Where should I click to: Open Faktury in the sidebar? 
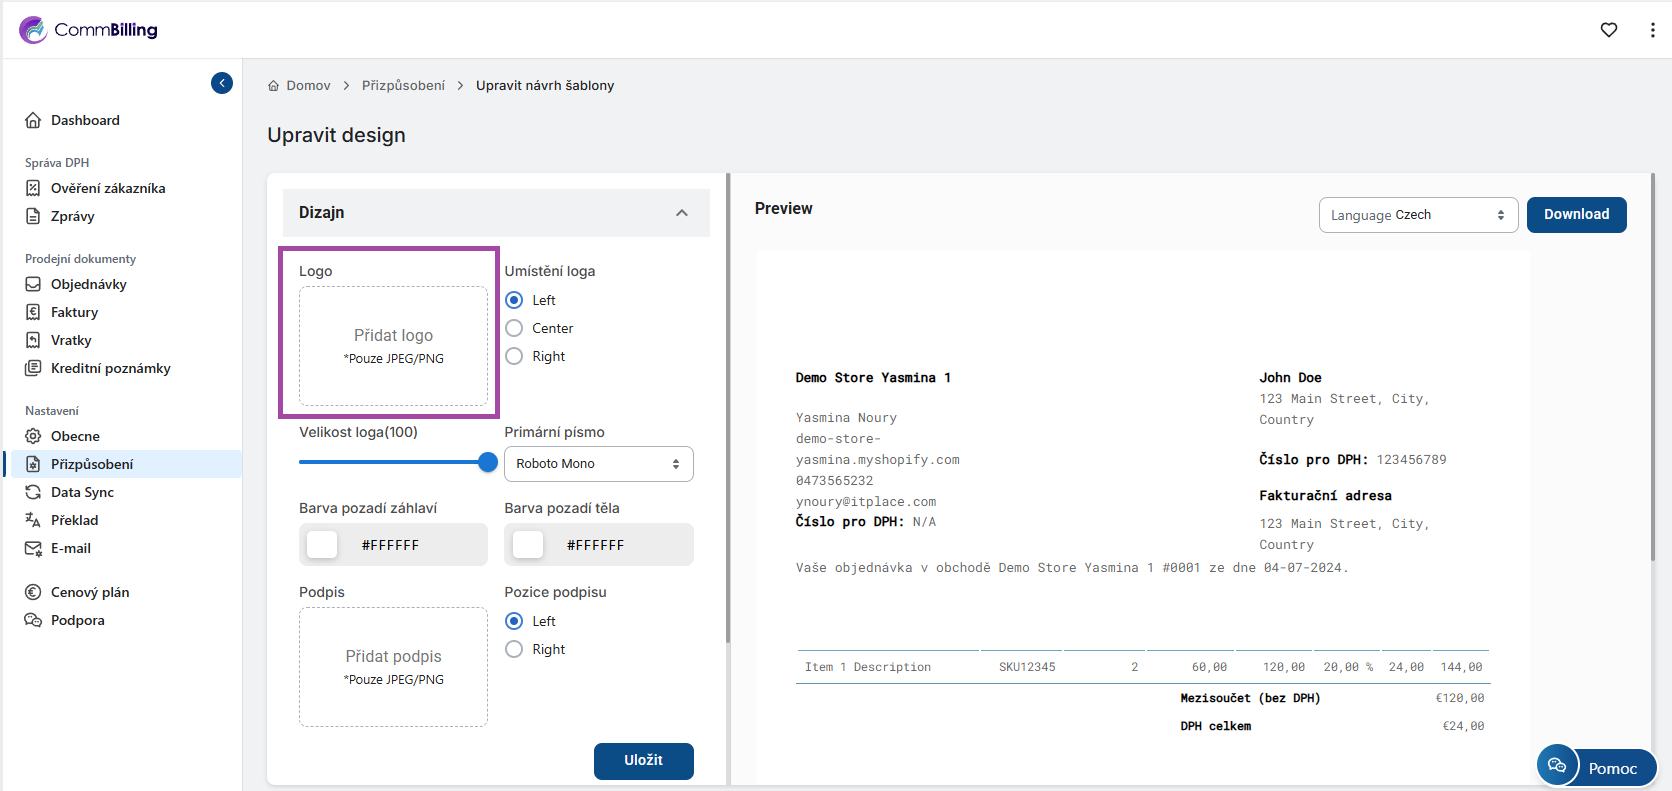pos(74,312)
